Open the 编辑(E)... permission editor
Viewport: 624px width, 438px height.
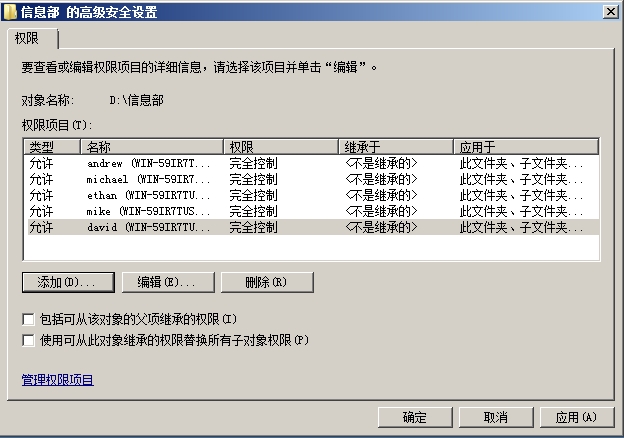click(x=168, y=282)
